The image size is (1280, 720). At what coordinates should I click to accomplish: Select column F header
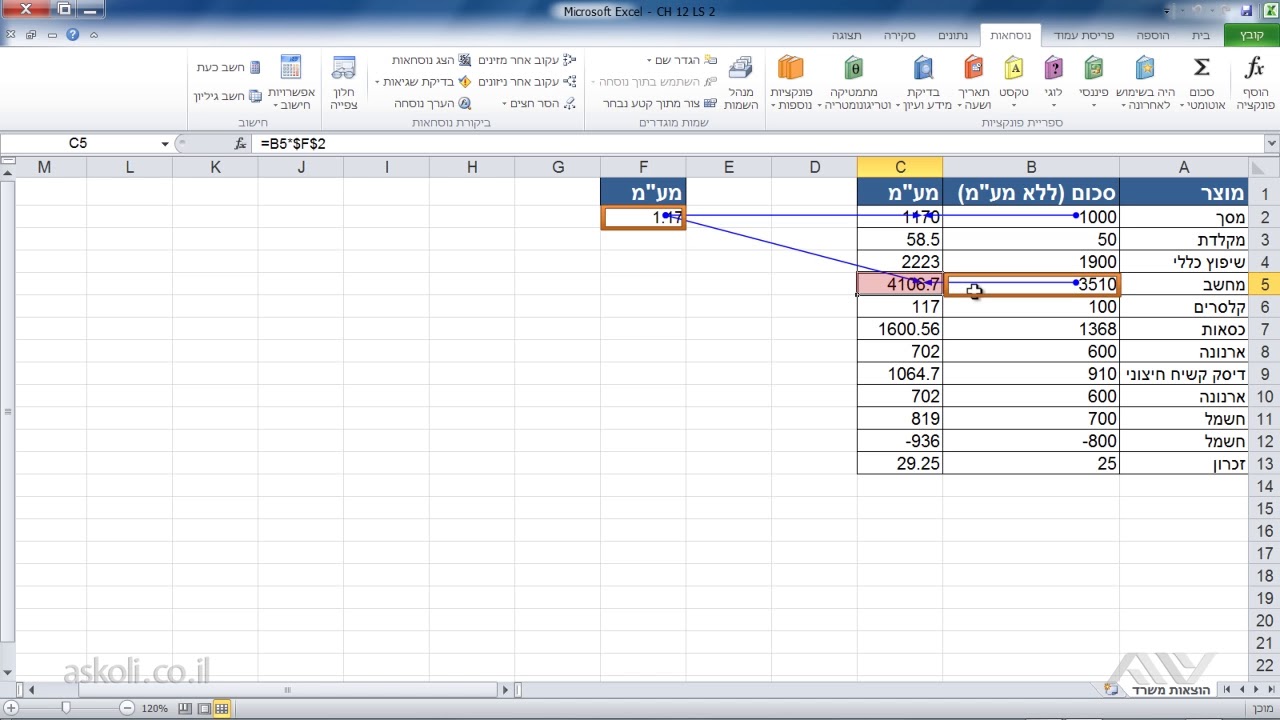643,167
